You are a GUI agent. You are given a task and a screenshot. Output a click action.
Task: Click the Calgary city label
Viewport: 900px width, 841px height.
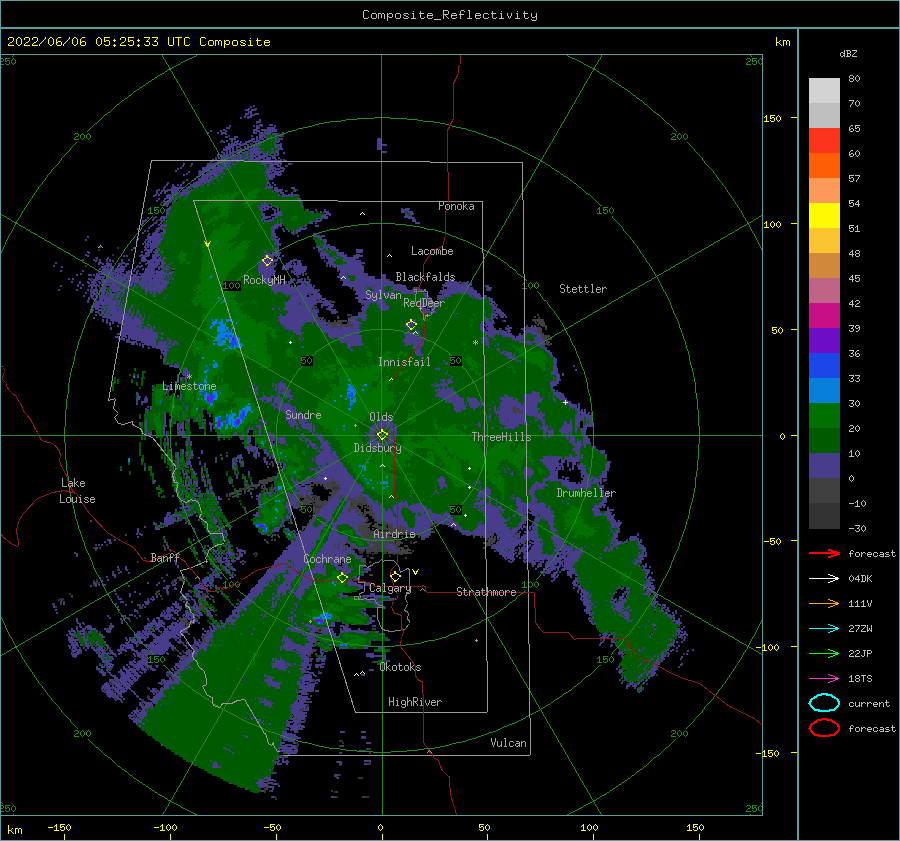(390, 588)
